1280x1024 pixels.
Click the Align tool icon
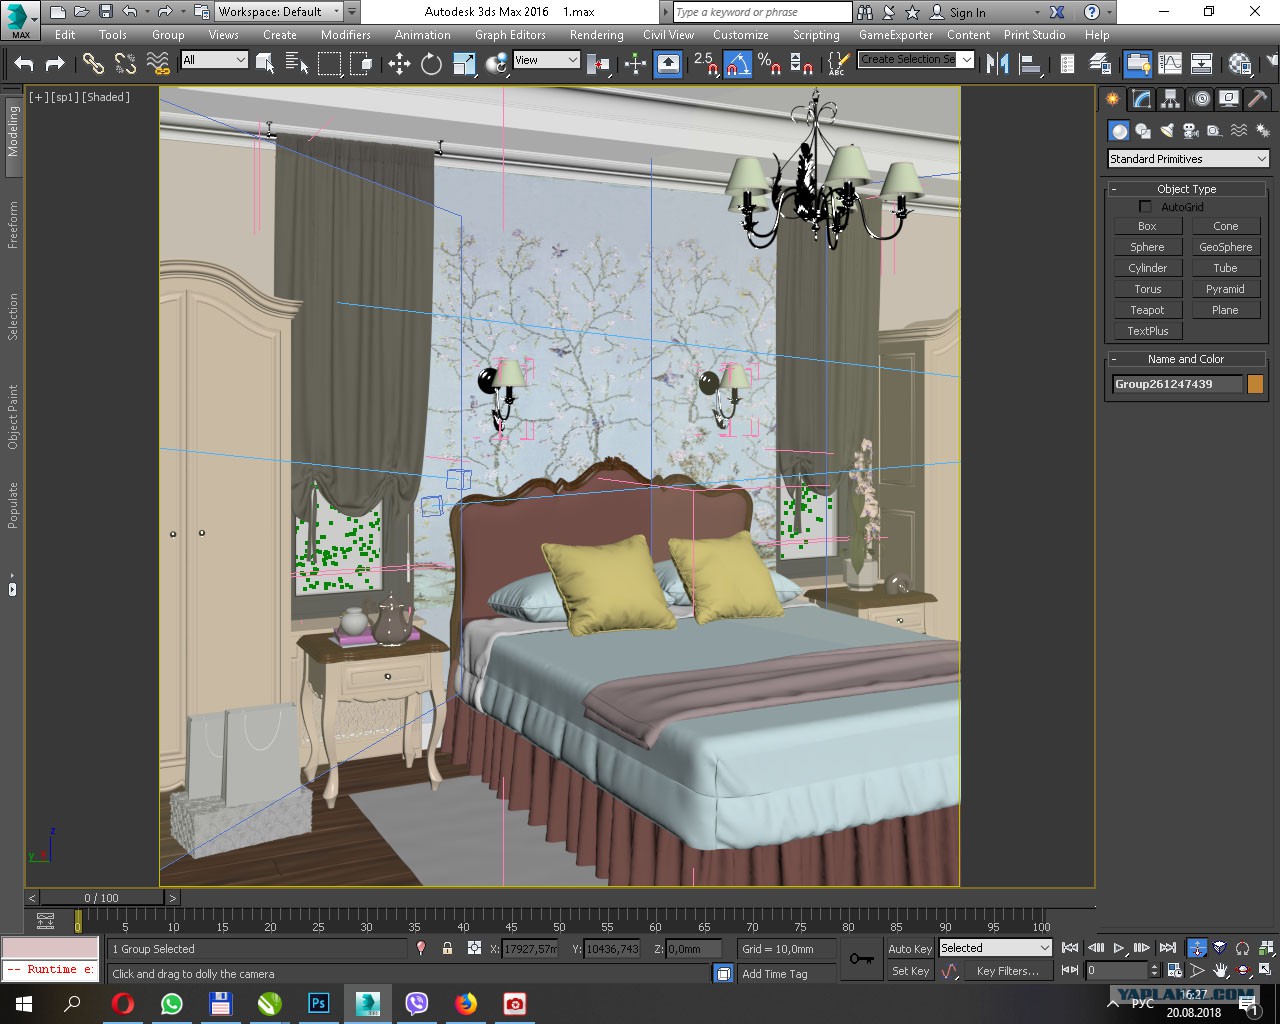point(1030,63)
